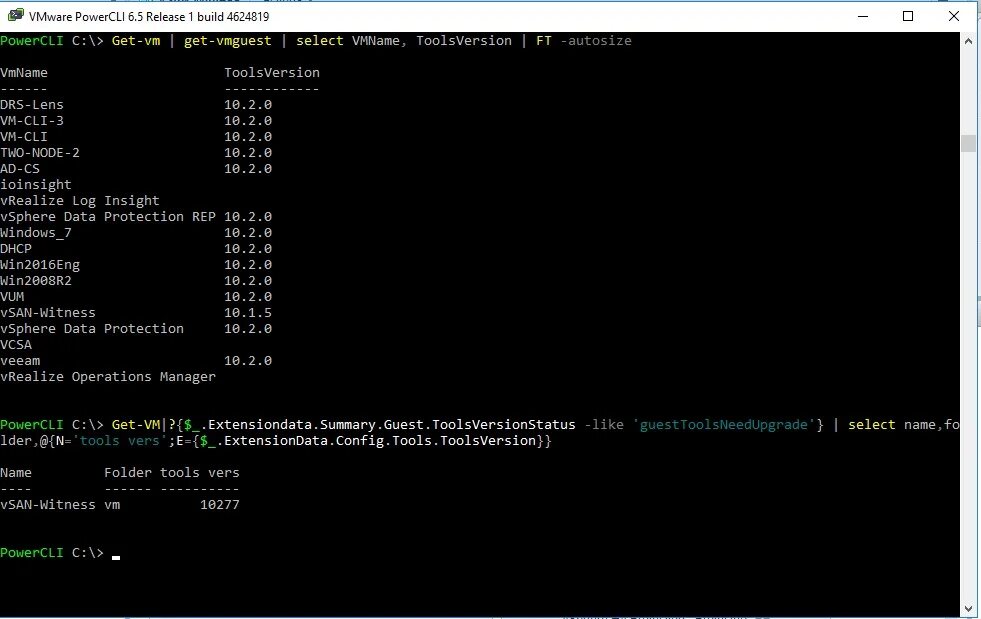Viewport: 981px width, 619px height.
Task: Click the 'DHCP' VM name
Action: [16, 248]
